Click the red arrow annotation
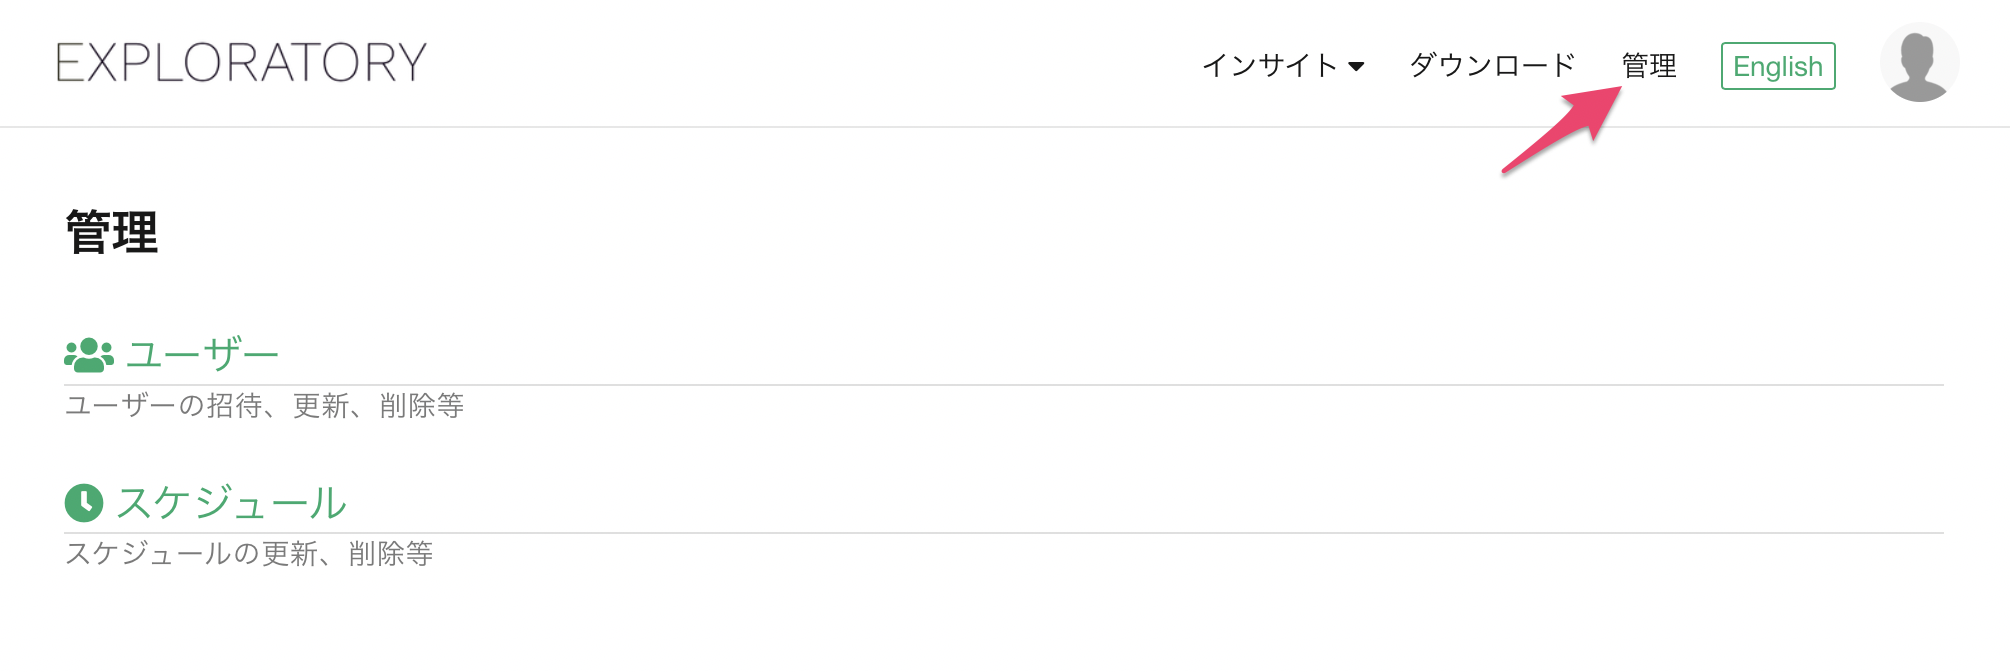The height and width of the screenshot is (672, 2010). coord(1562,130)
